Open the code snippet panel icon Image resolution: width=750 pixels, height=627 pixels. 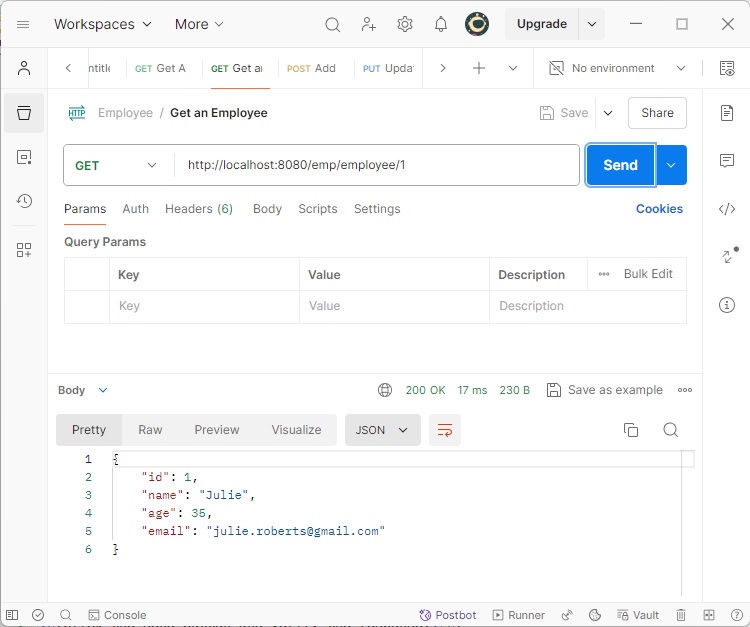tap(727, 209)
